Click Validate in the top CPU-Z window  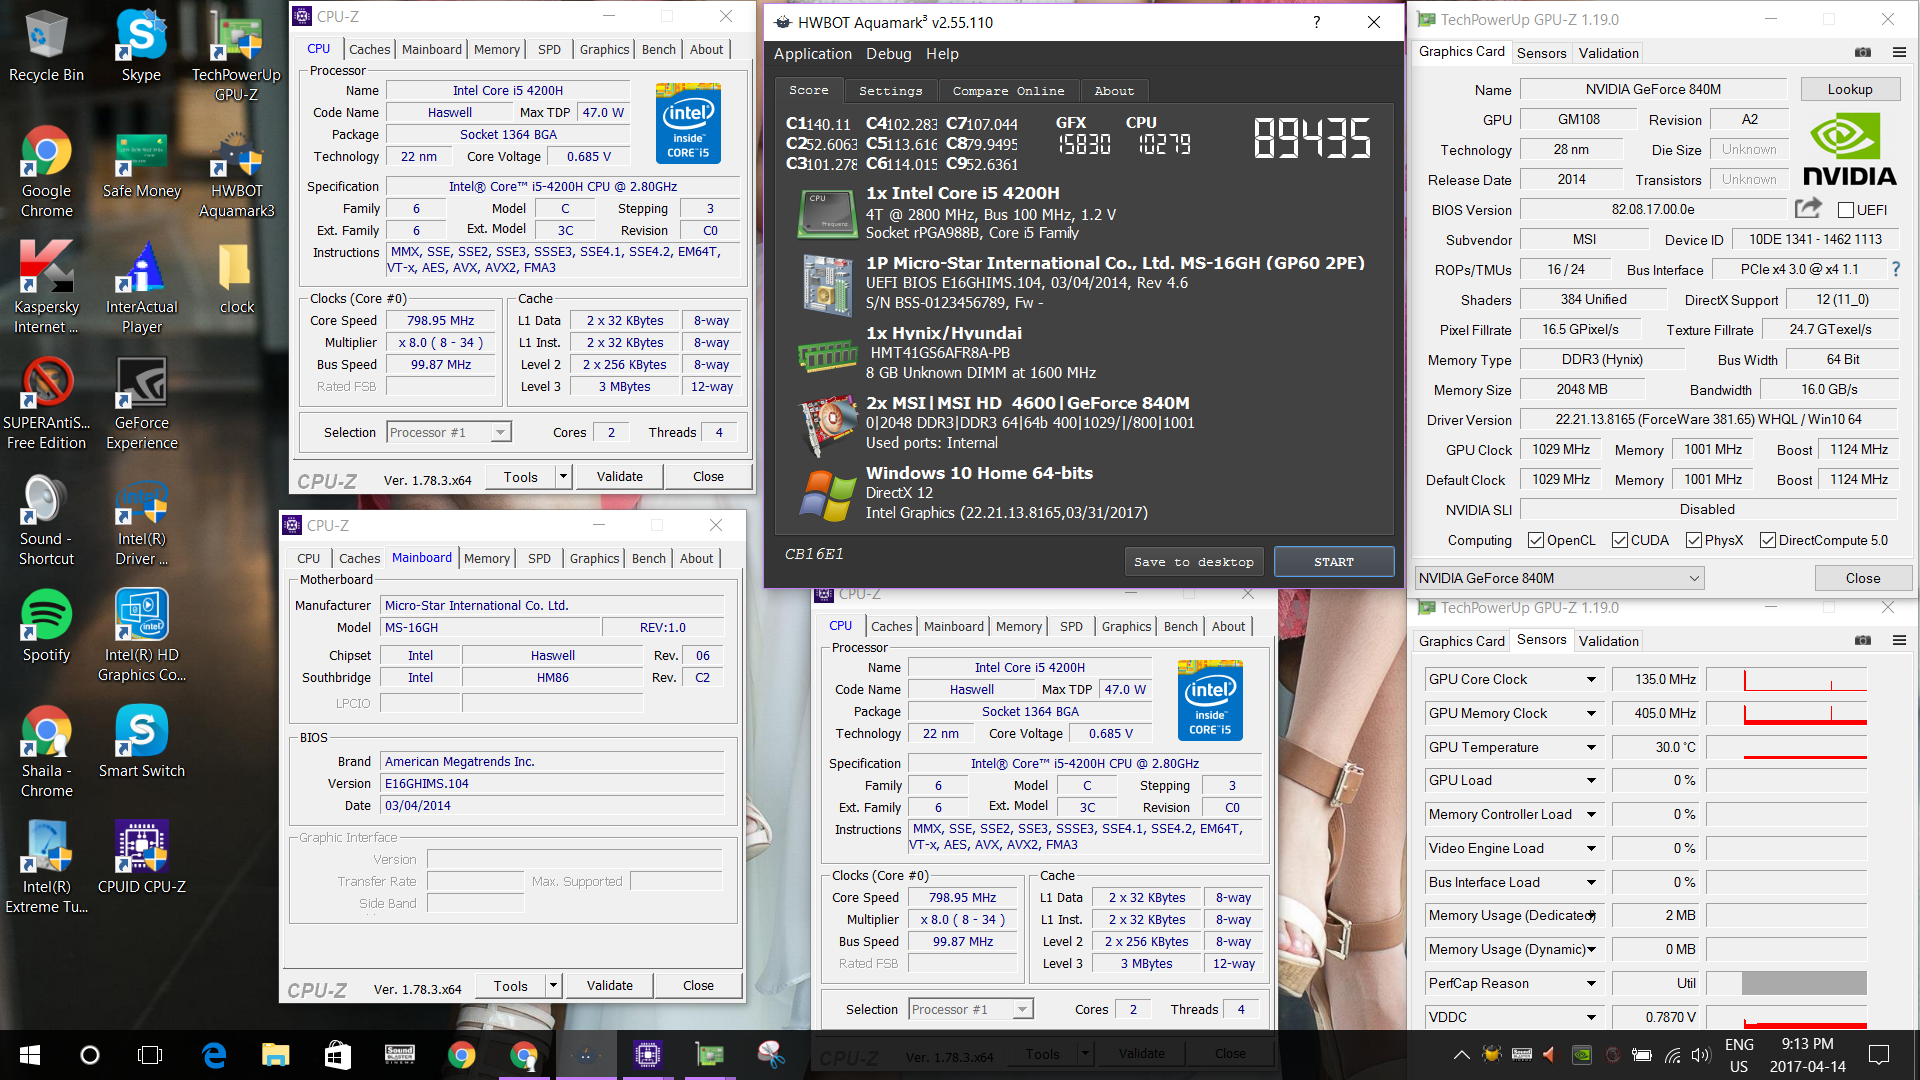619,477
